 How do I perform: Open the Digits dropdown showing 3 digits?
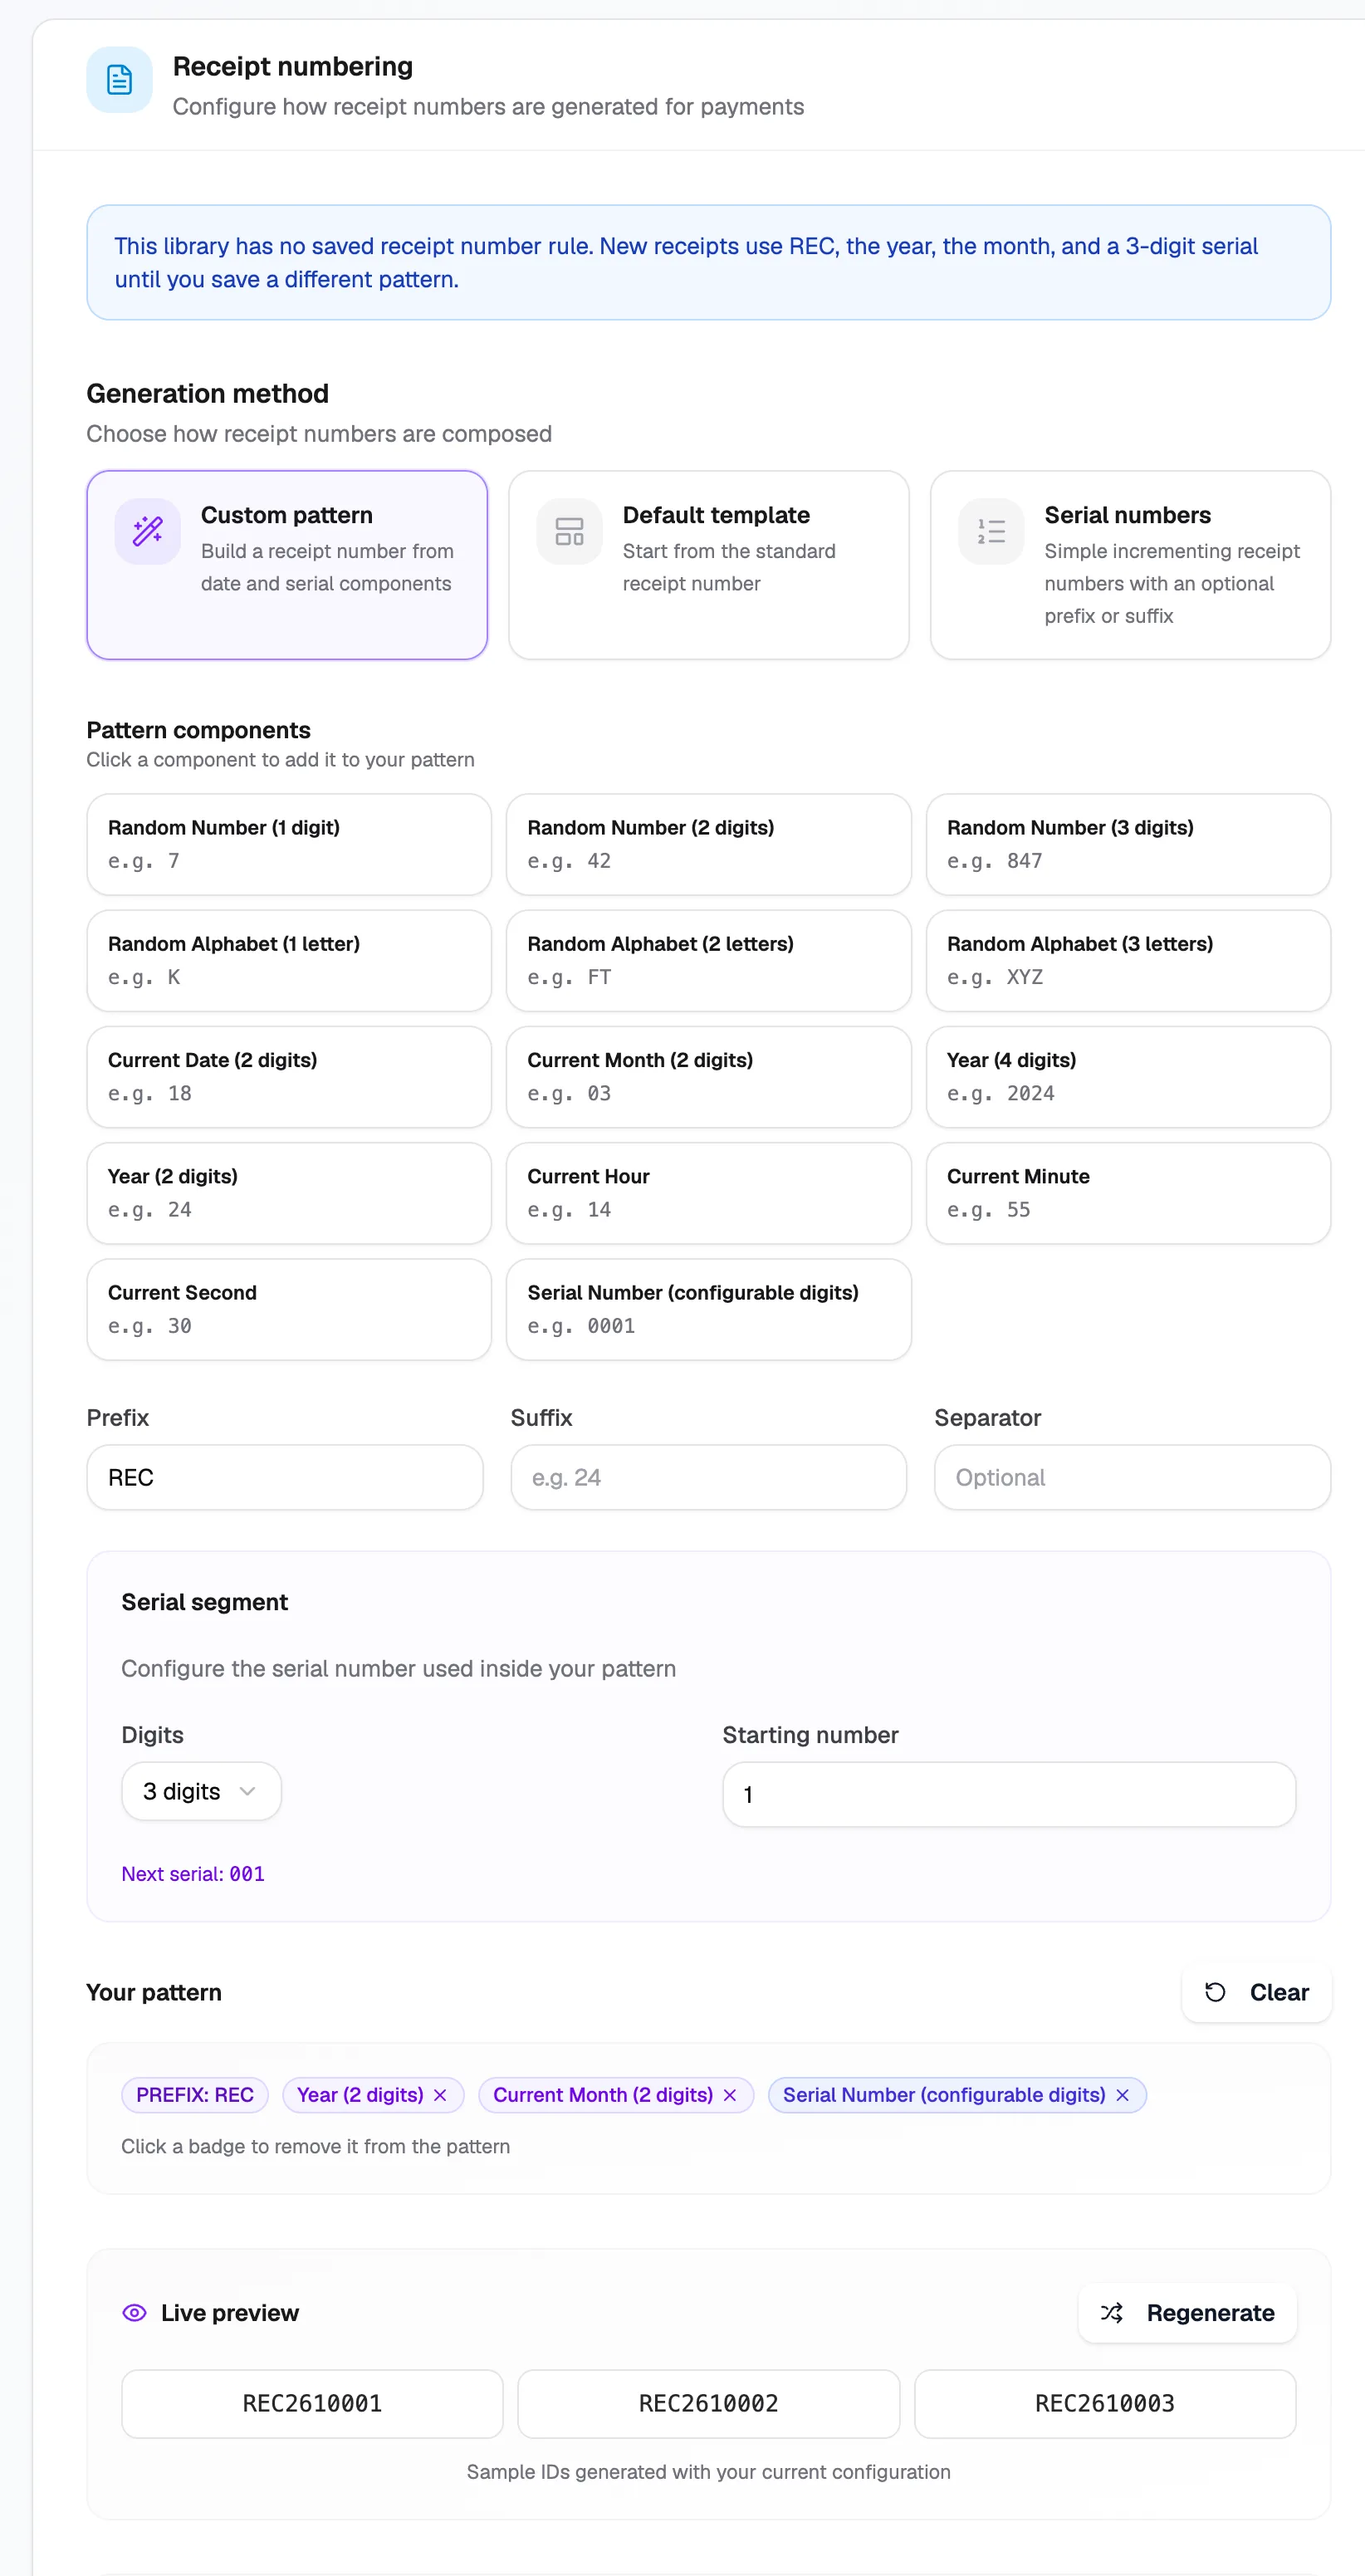click(x=201, y=1791)
